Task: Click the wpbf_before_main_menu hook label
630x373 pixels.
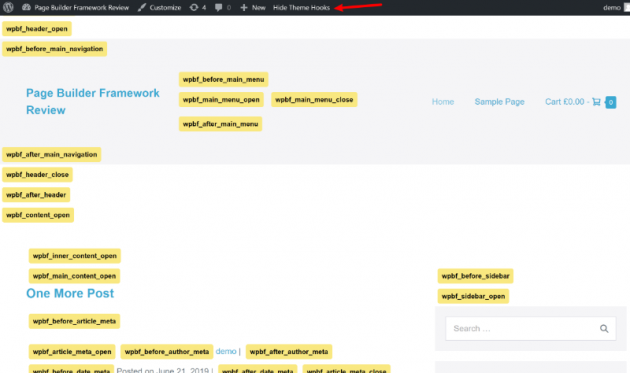Action: (x=223, y=79)
